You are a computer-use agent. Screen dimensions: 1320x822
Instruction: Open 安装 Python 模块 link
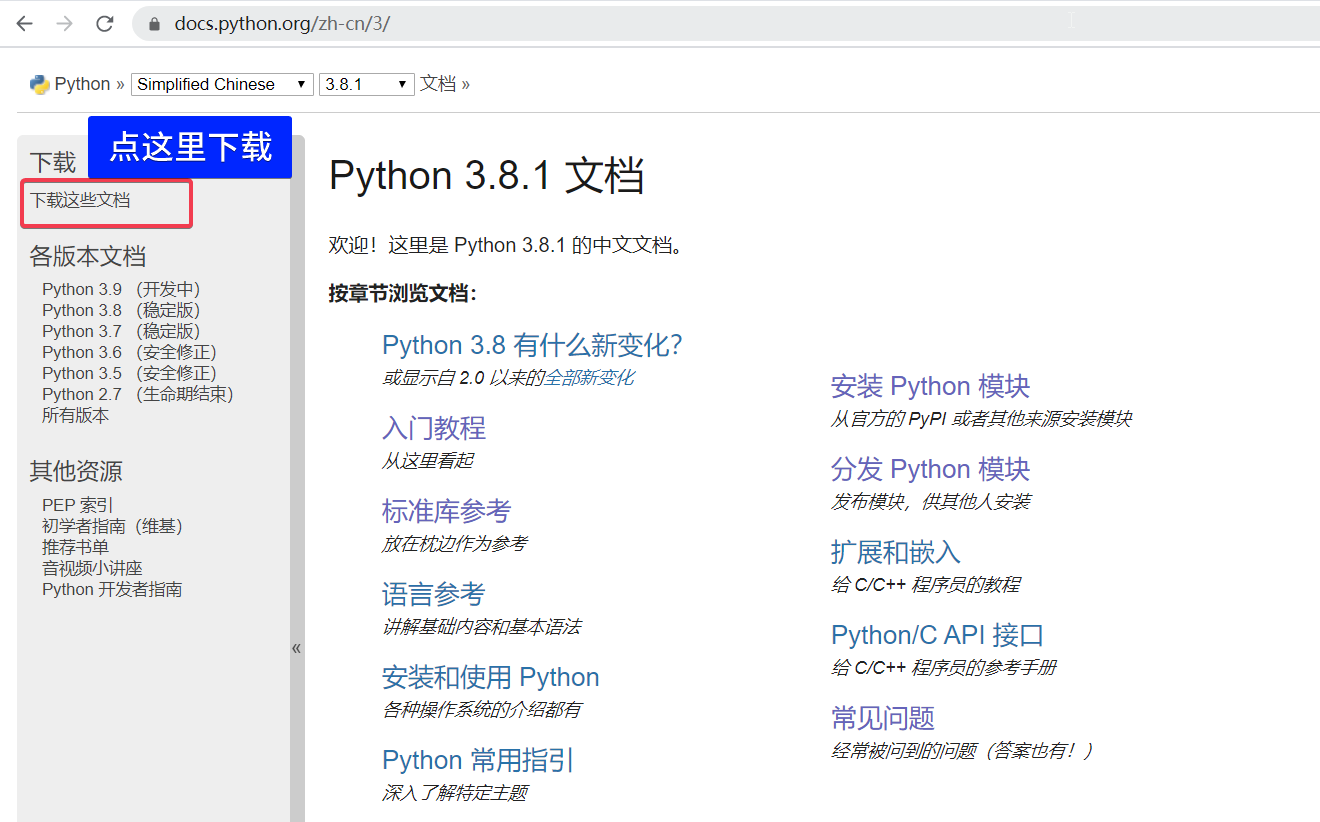tap(930, 386)
